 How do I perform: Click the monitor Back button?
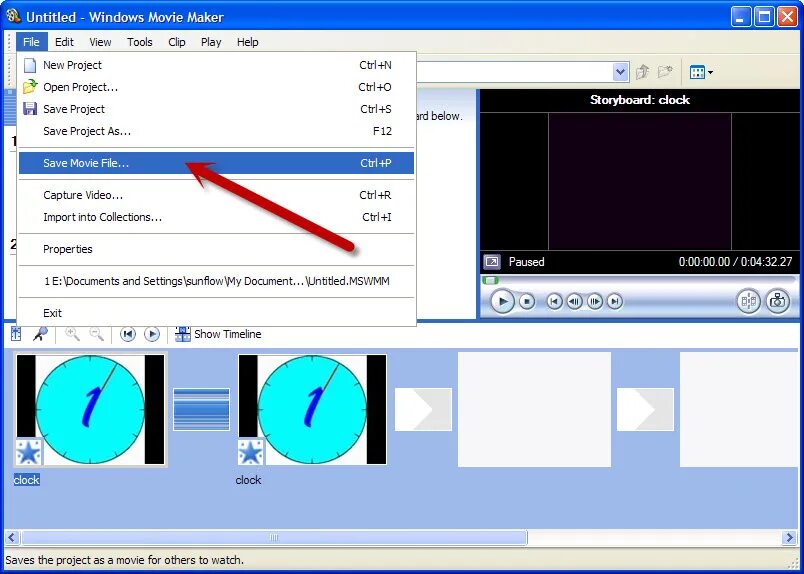coord(554,301)
